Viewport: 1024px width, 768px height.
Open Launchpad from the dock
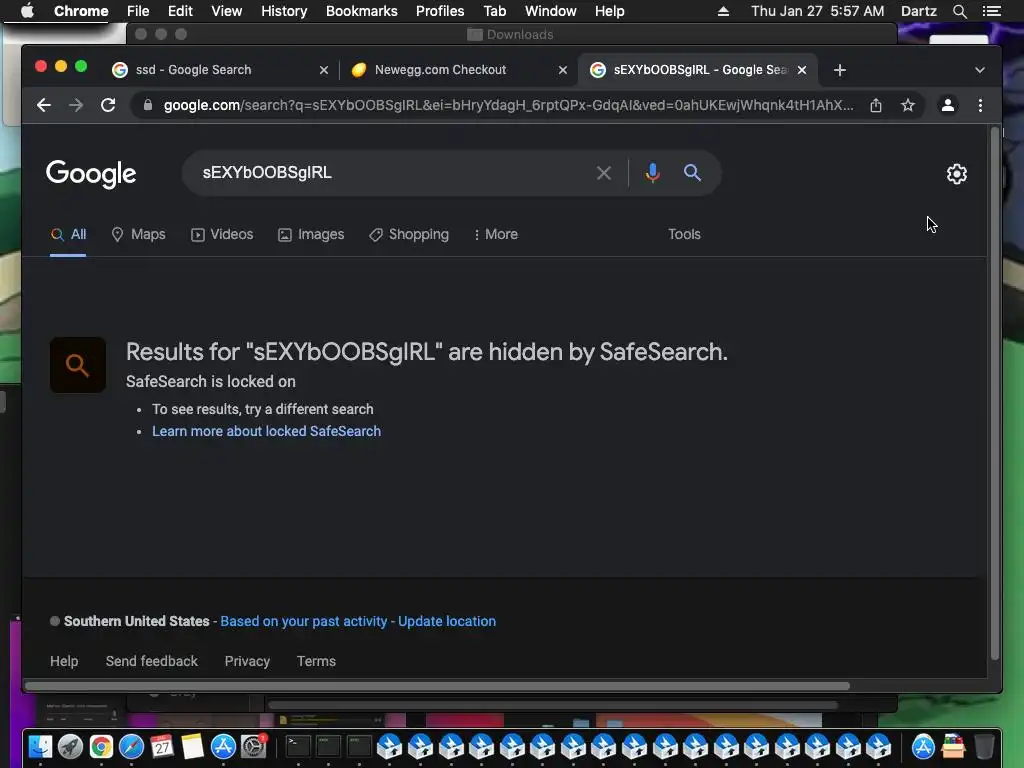tap(71, 746)
